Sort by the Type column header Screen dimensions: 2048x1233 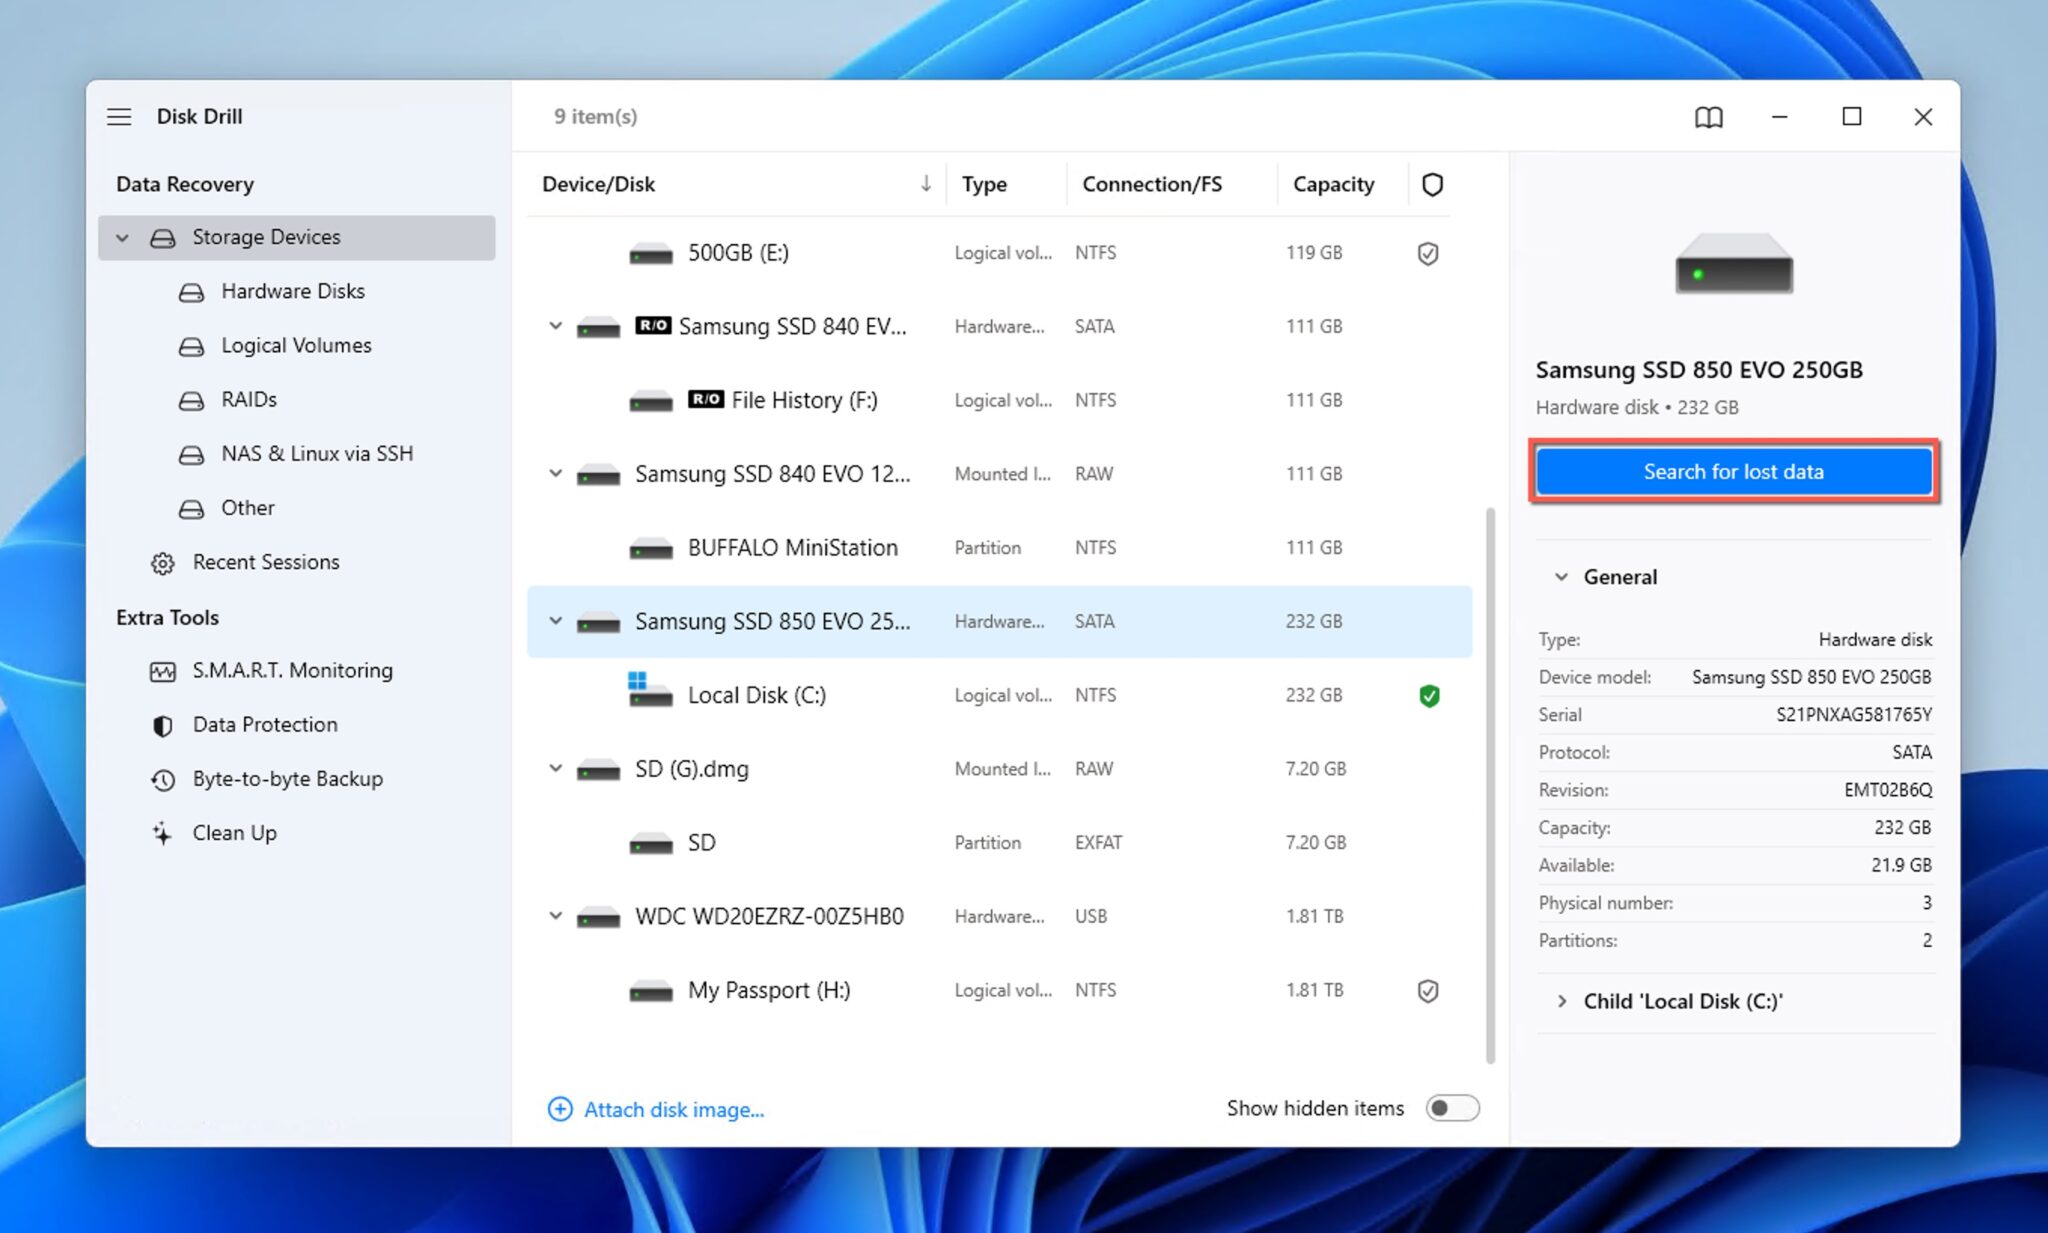coord(984,184)
